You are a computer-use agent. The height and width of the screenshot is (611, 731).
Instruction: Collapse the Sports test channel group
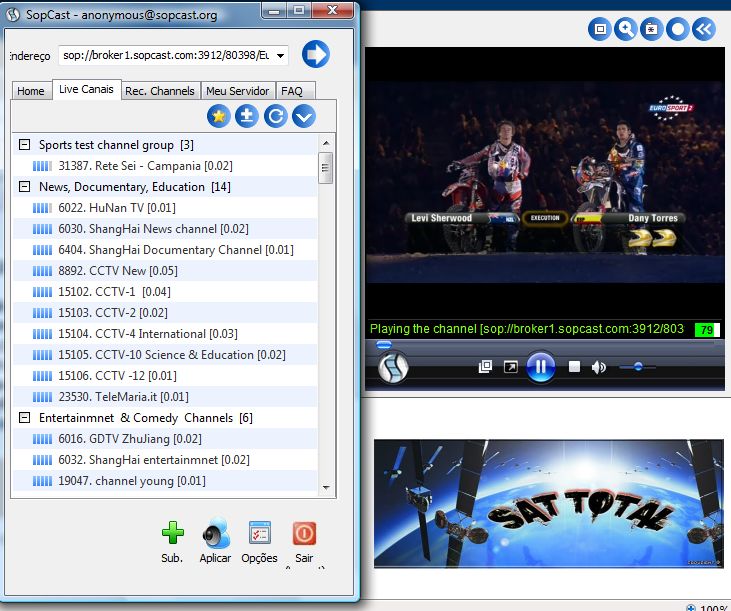(x=24, y=144)
